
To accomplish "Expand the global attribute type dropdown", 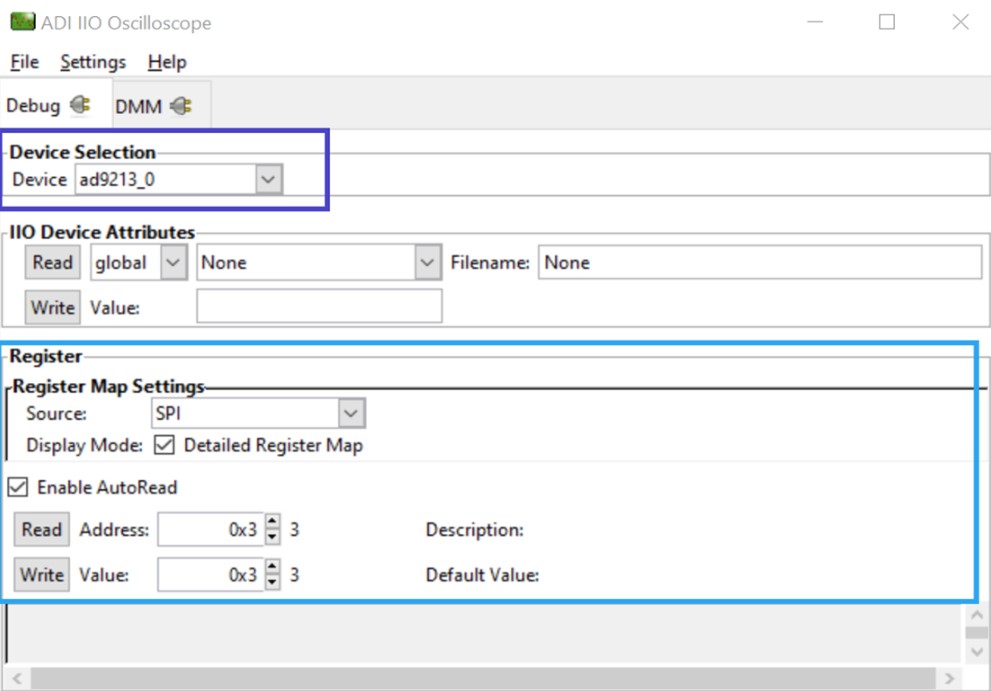I will 173,263.
